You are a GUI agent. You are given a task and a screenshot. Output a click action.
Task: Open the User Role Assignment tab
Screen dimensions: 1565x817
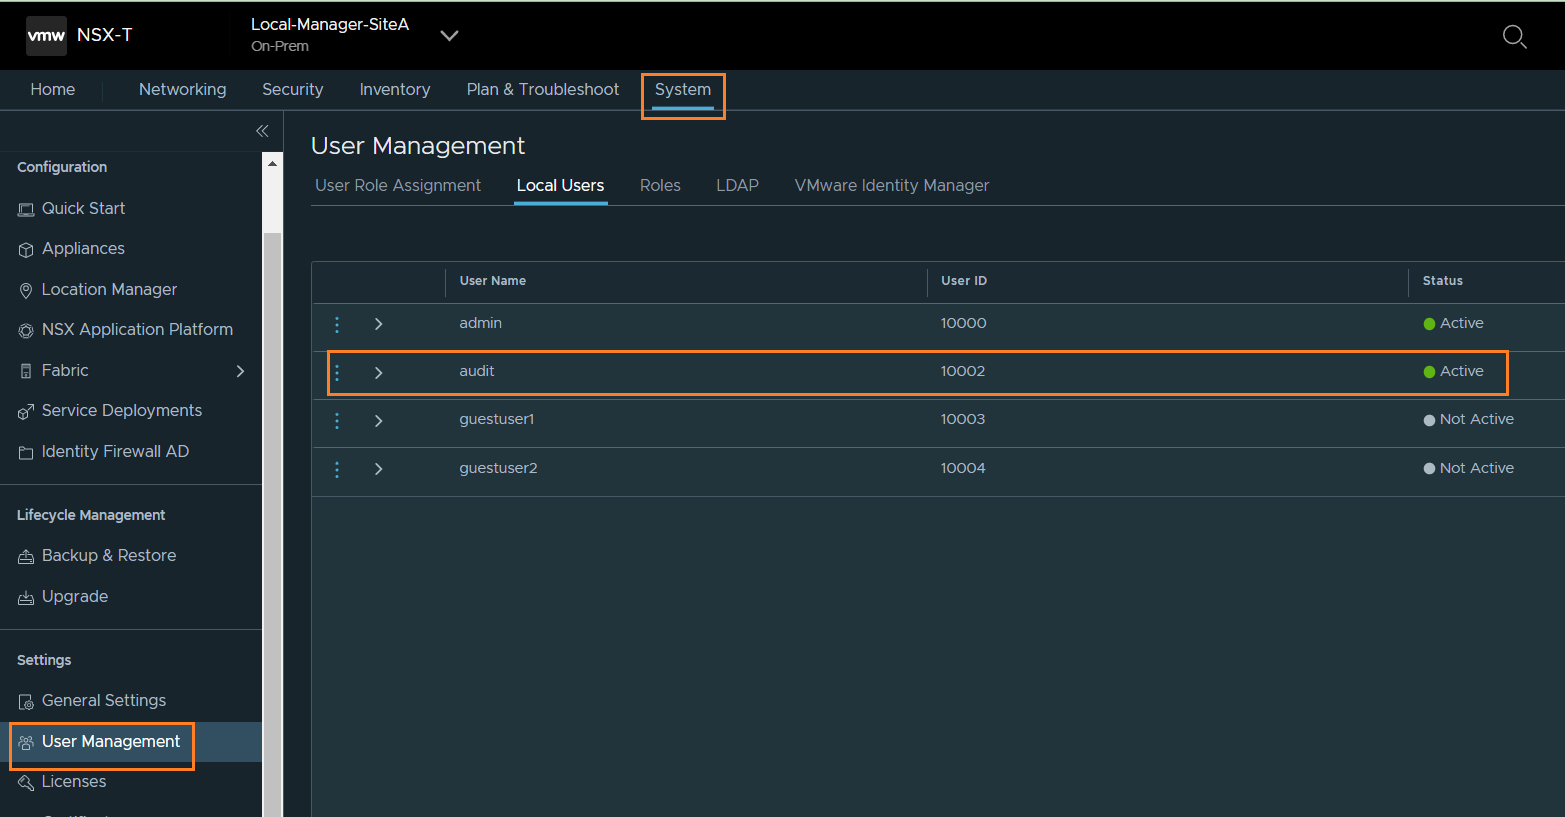point(398,186)
